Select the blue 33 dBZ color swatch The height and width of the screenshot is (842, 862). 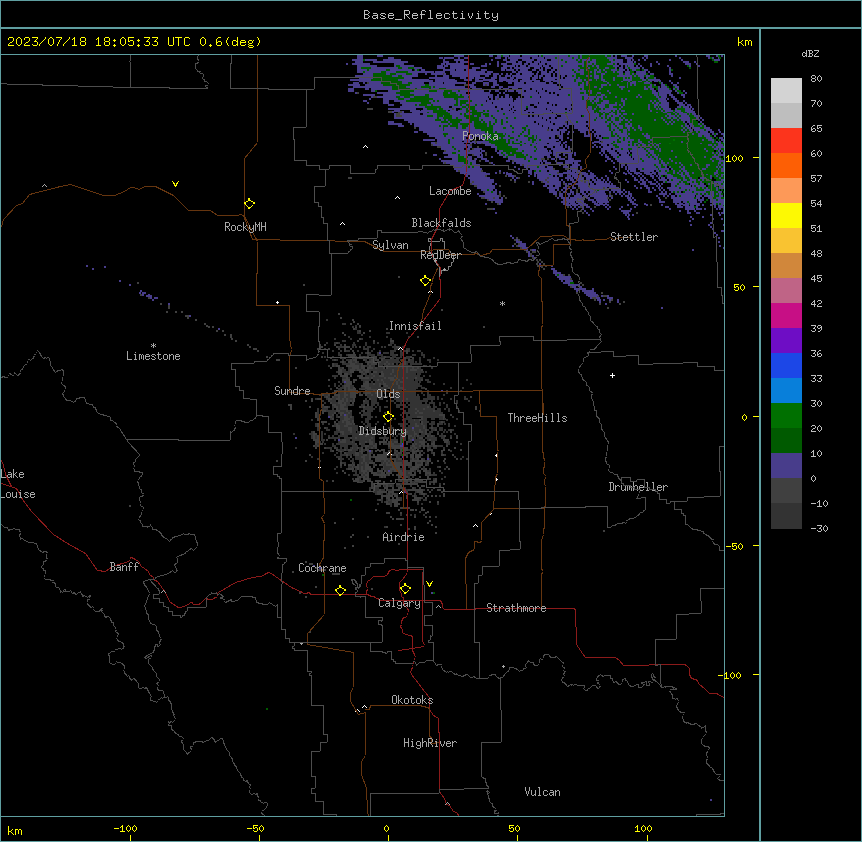click(786, 365)
